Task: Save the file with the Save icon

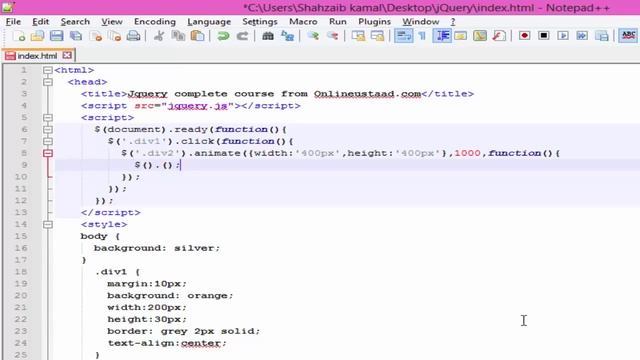Action: tap(56, 36)
